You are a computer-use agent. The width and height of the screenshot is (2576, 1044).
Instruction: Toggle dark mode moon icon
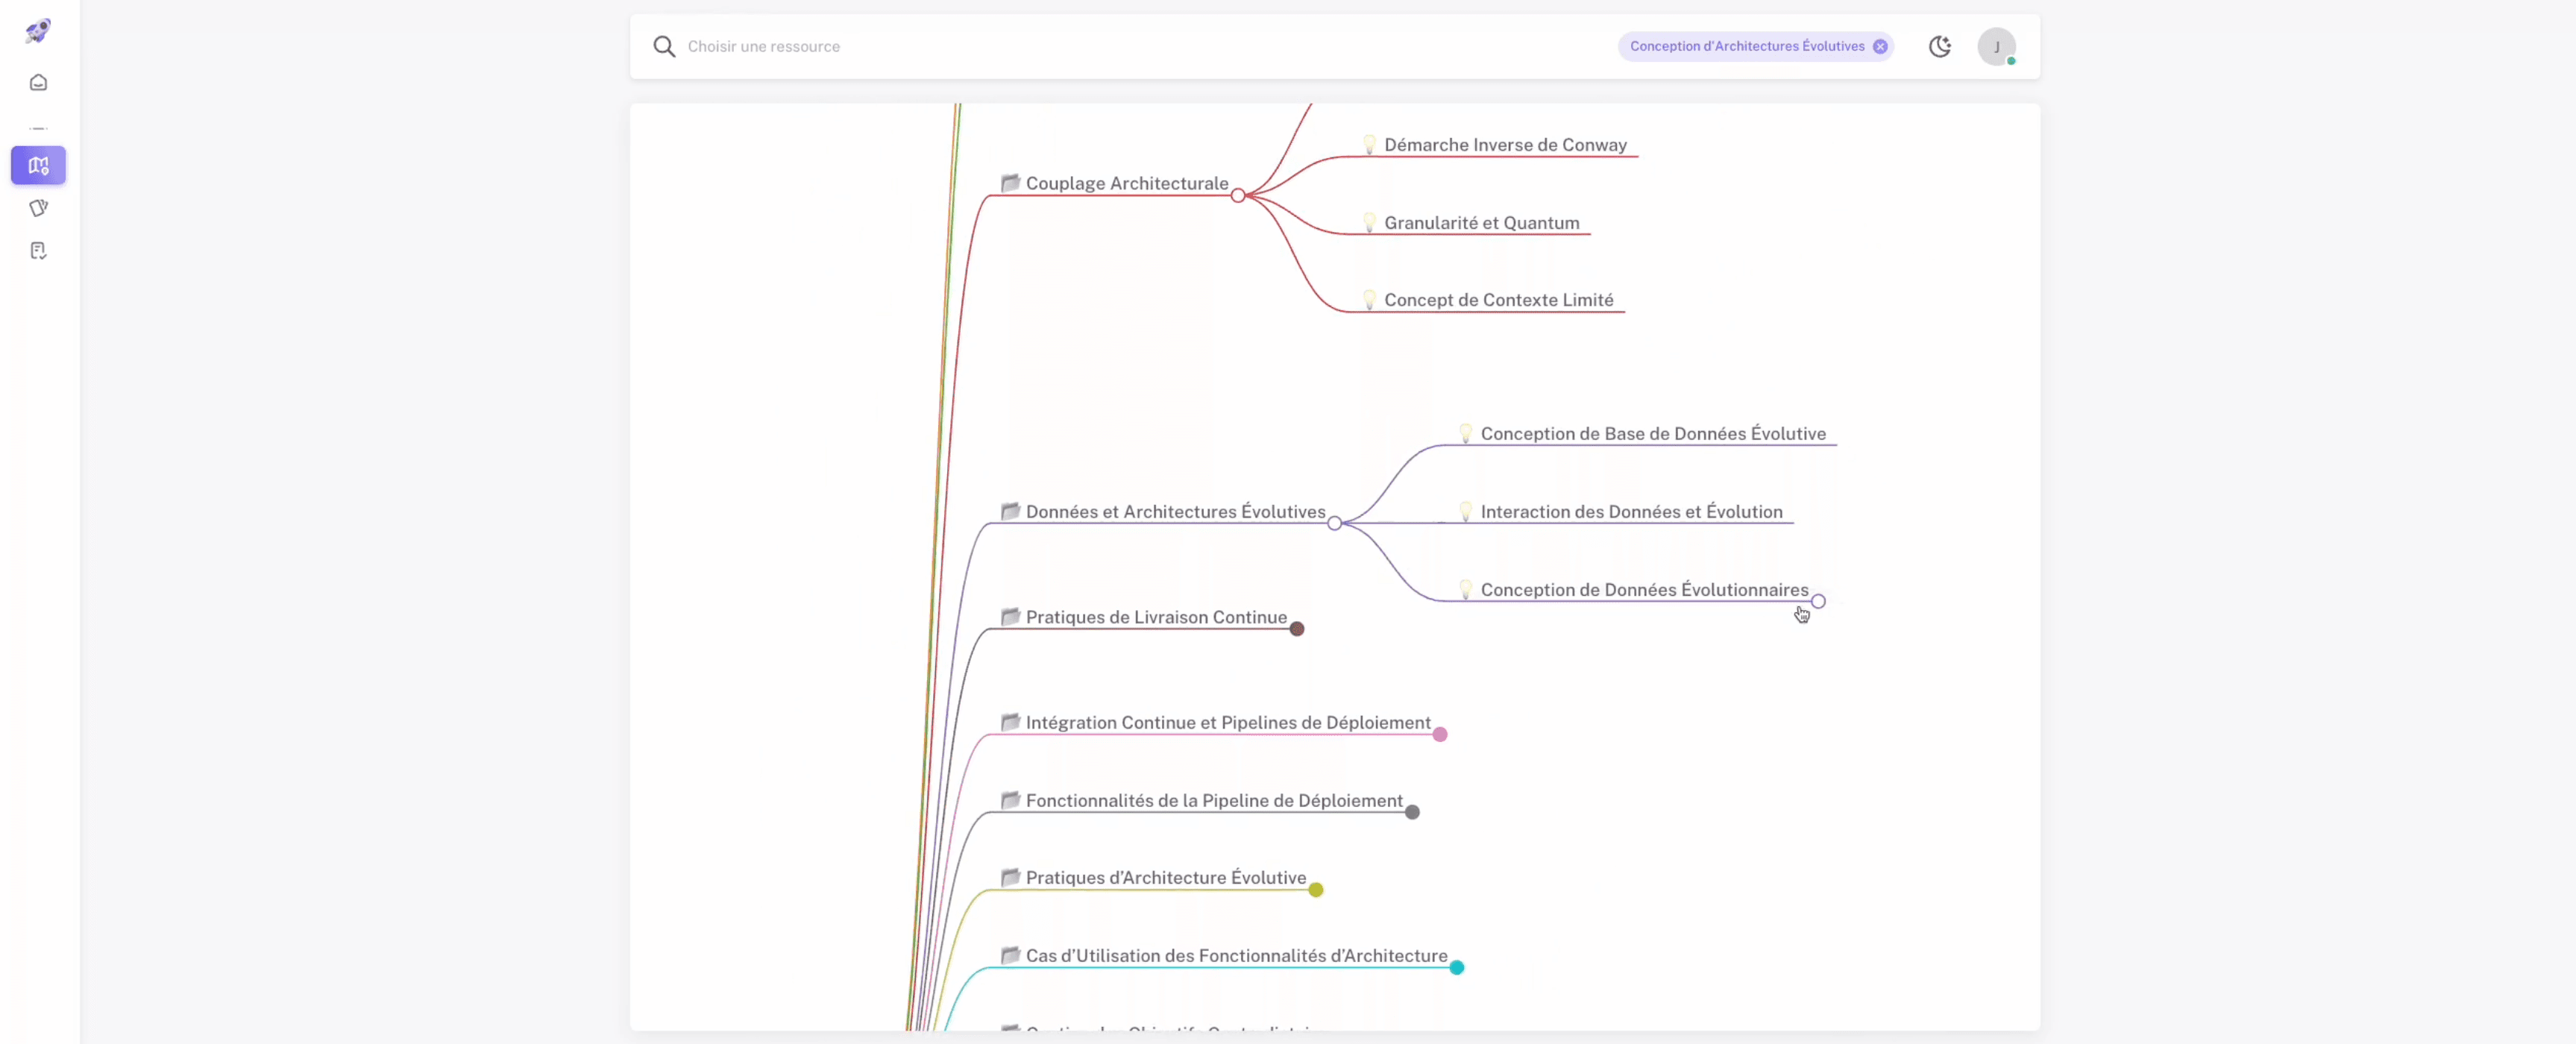(x=1939, y=46)
